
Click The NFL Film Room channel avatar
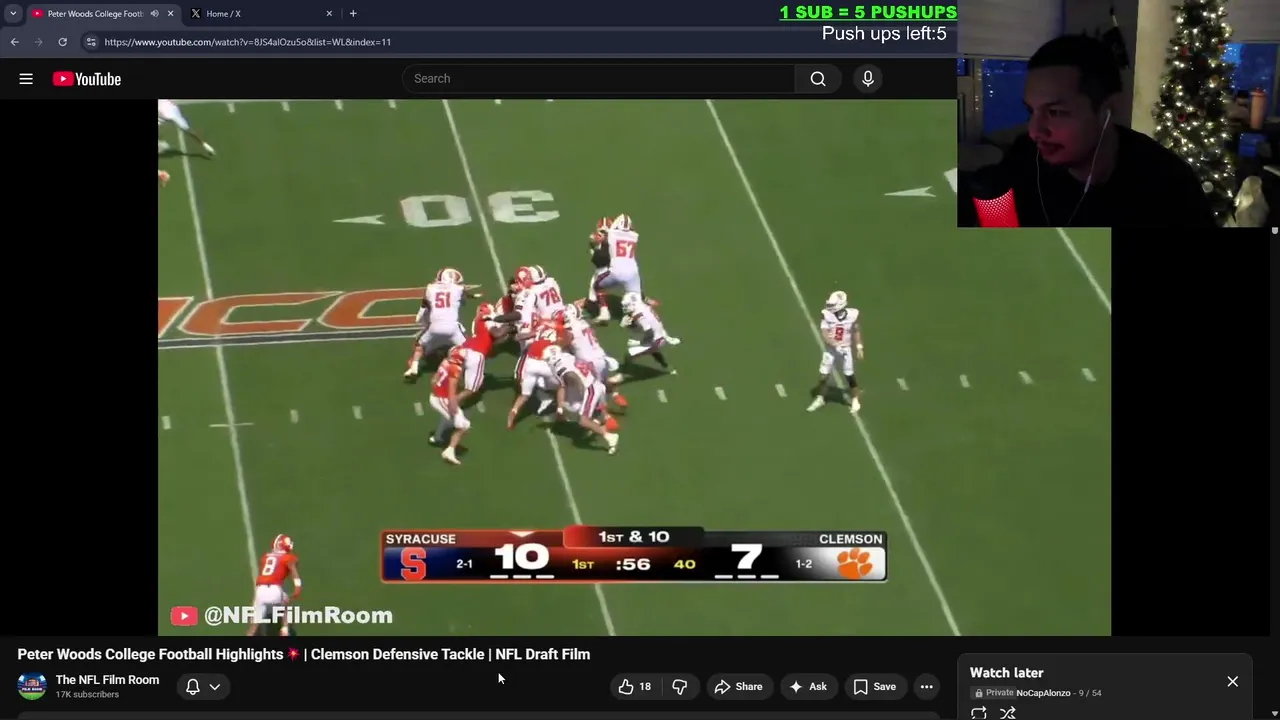pyautogui.click(x=32, y=687)
